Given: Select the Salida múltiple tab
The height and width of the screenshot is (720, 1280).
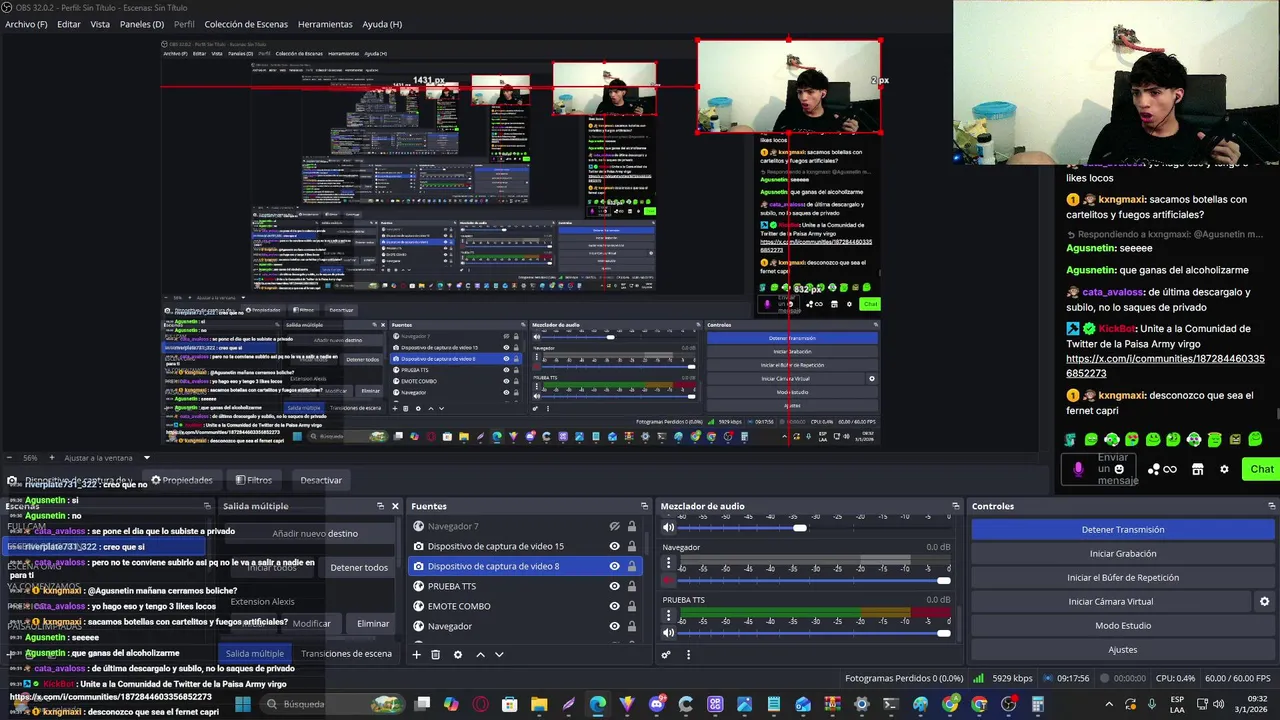Looking at the screenshot, I should coord(254,654).
